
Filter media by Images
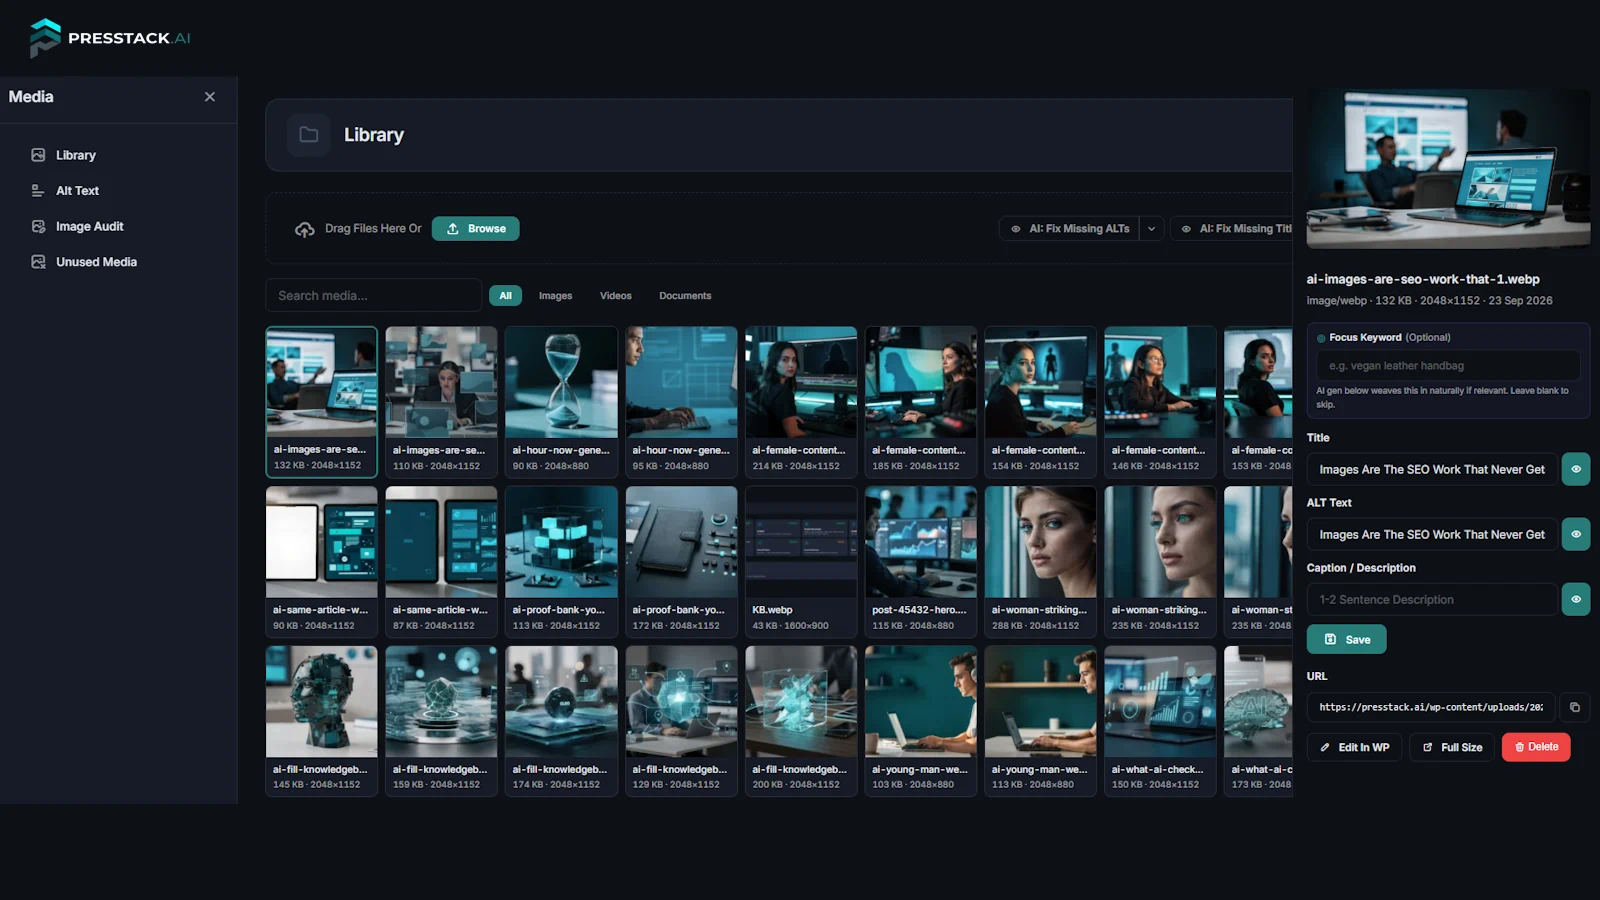(555, 296)
